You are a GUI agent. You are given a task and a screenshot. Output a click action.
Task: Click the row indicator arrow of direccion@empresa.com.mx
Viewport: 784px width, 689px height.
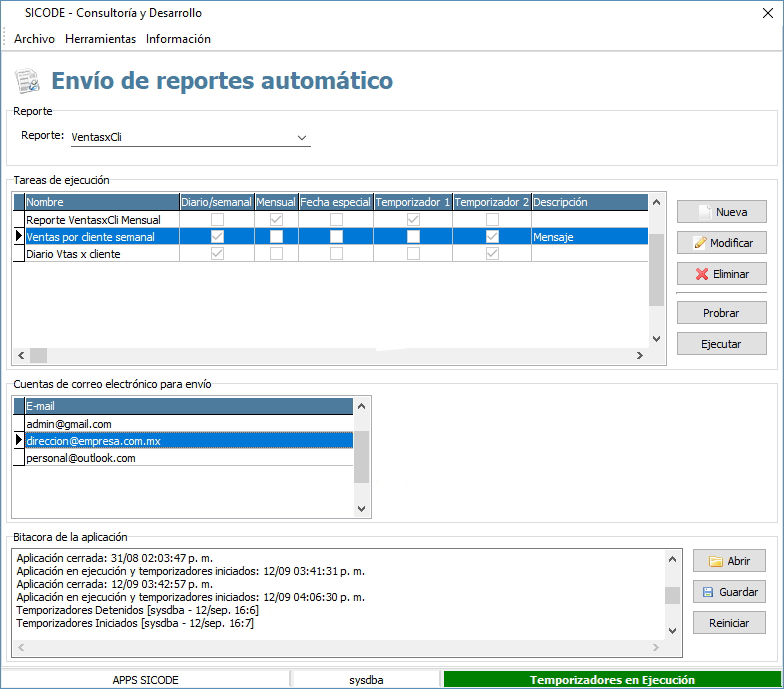[x=18, y=440]
